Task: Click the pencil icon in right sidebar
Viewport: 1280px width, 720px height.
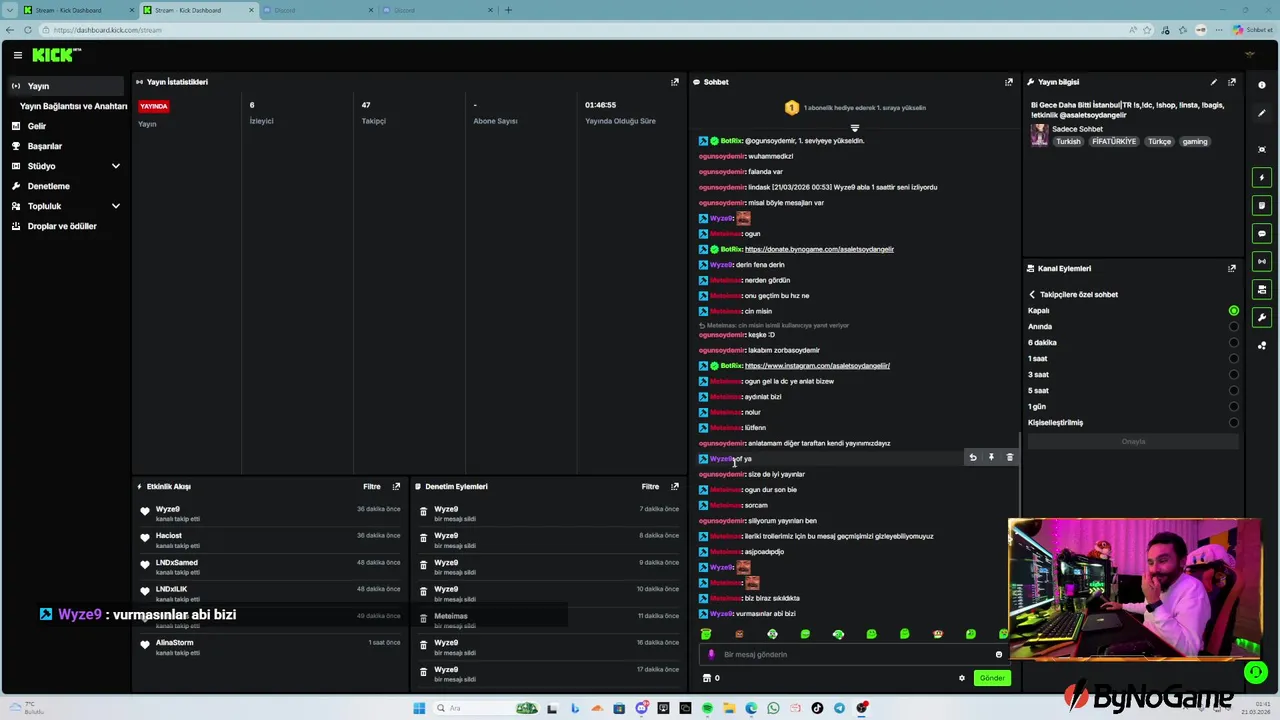Action: 1262,113
